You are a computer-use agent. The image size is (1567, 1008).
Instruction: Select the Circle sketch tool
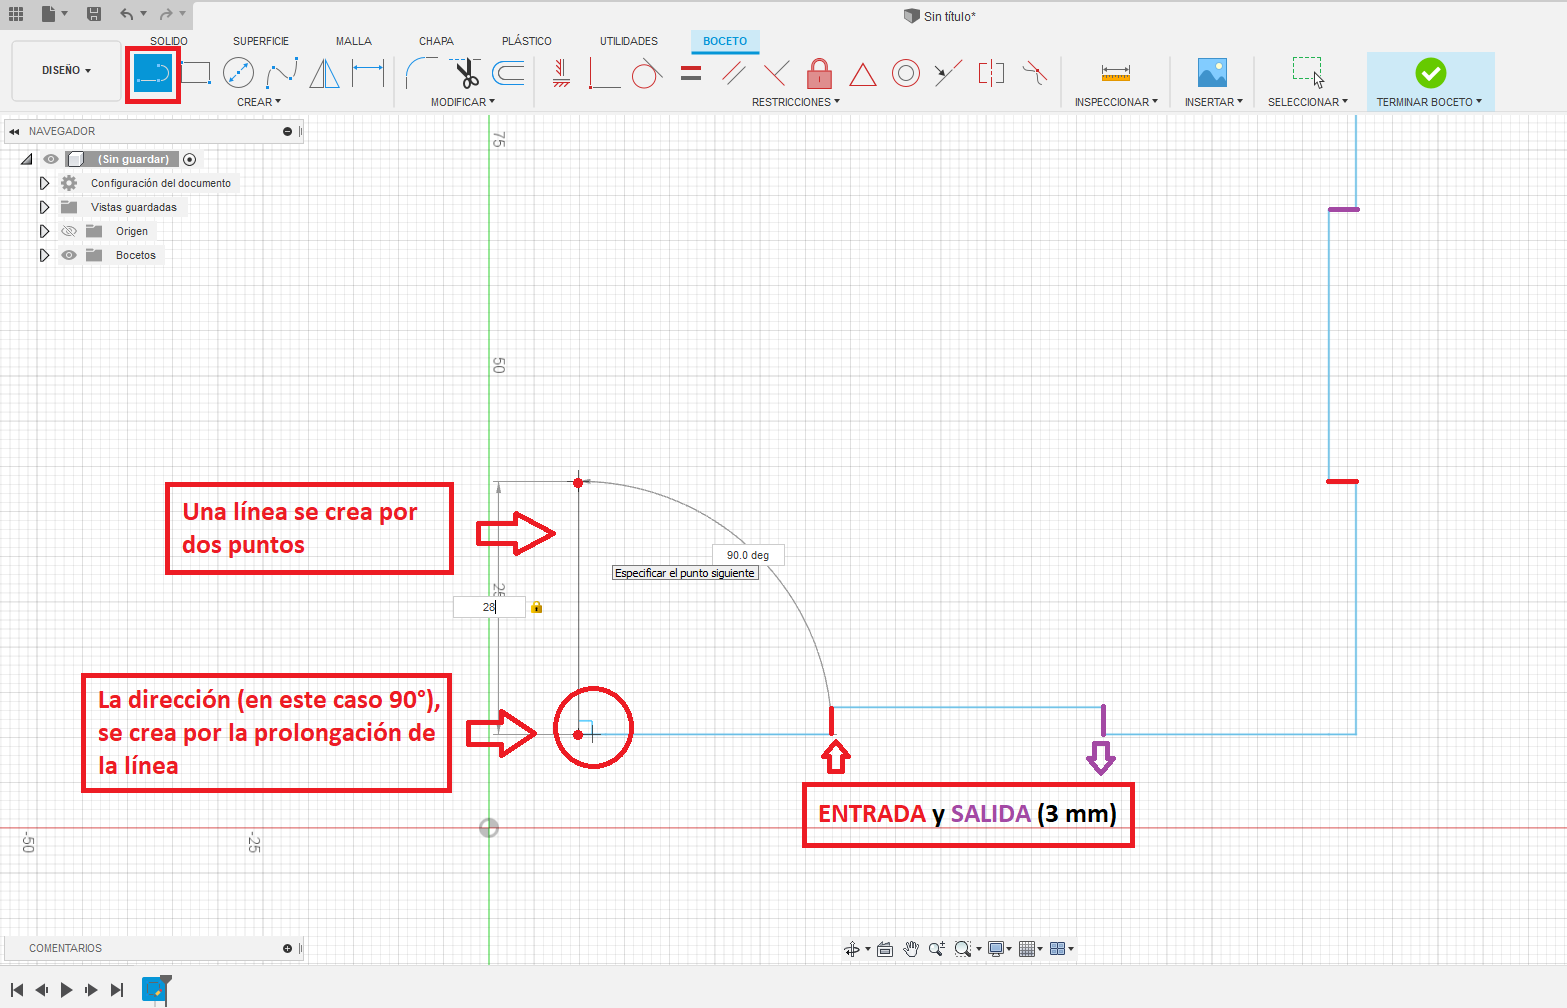(x=238, y=73)
